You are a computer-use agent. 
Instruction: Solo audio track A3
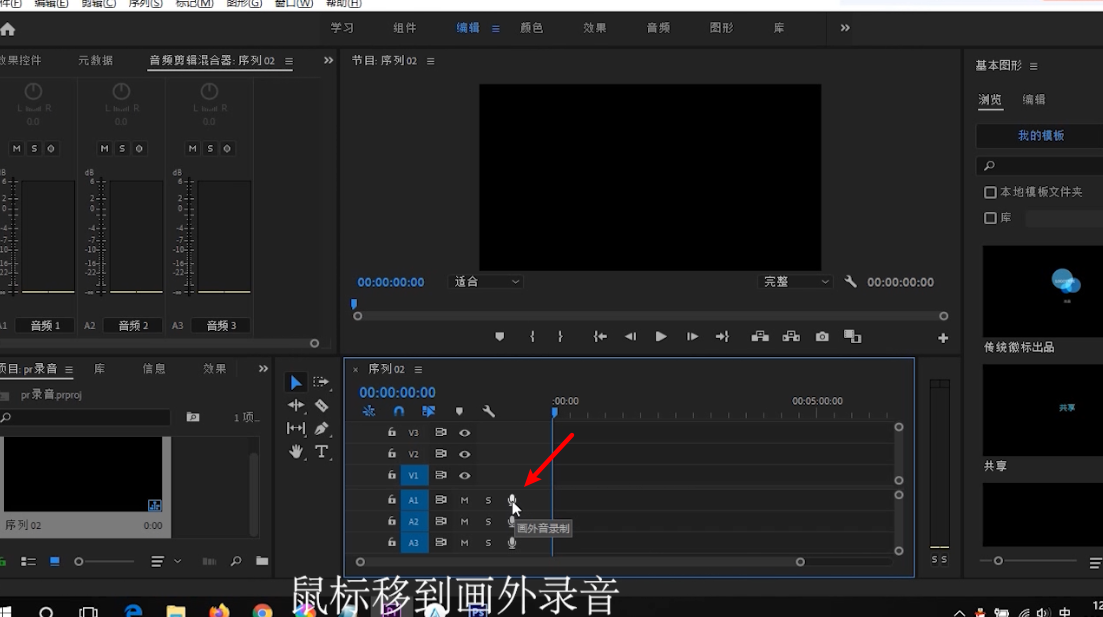click(x=488, y=543)
